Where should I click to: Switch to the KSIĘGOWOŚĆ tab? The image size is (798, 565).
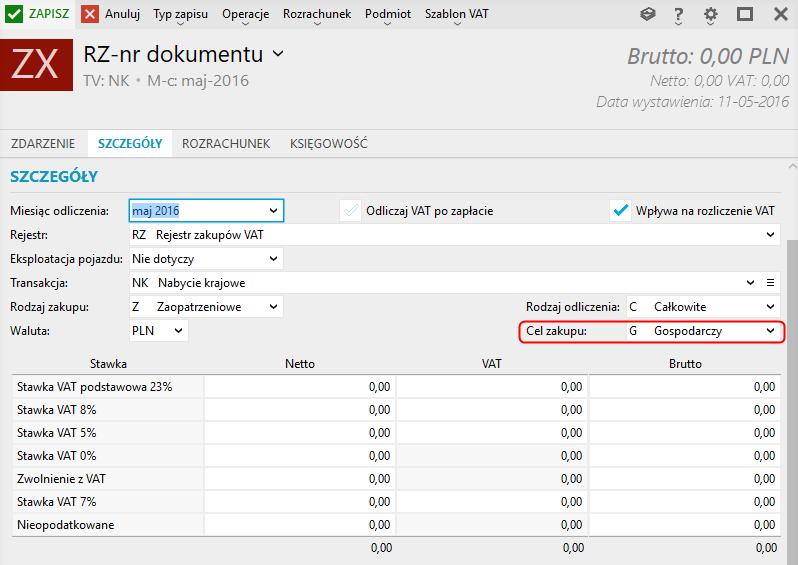point(329,144)
